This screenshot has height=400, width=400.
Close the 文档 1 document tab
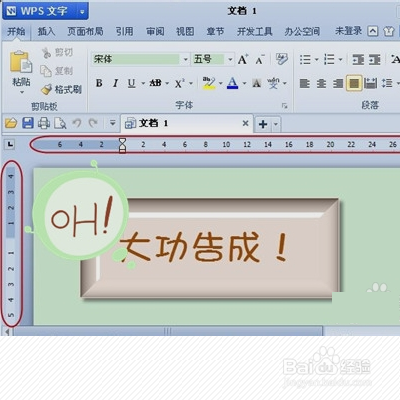(245, 123)
